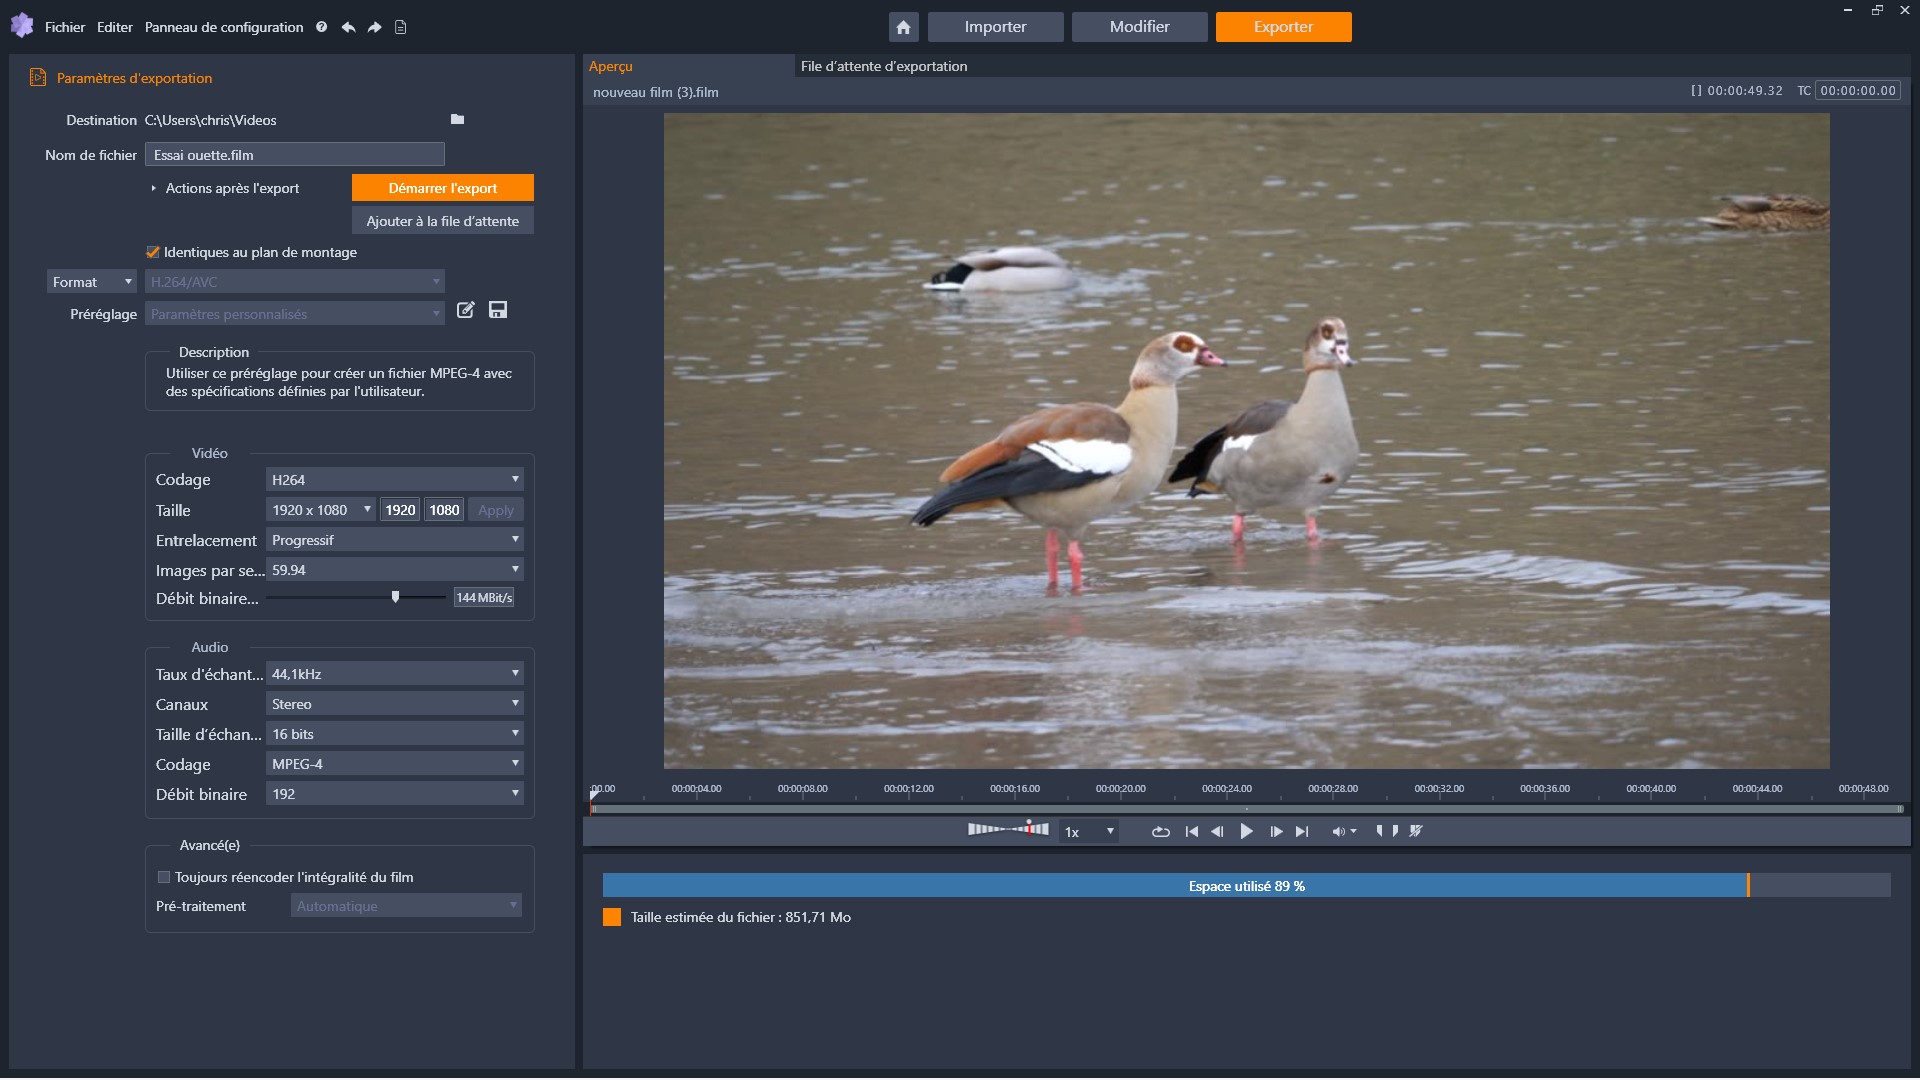The width and height of the screenshot is (1920, 1080).
Task: Open the Fichier menu
Action: [65, 27]
